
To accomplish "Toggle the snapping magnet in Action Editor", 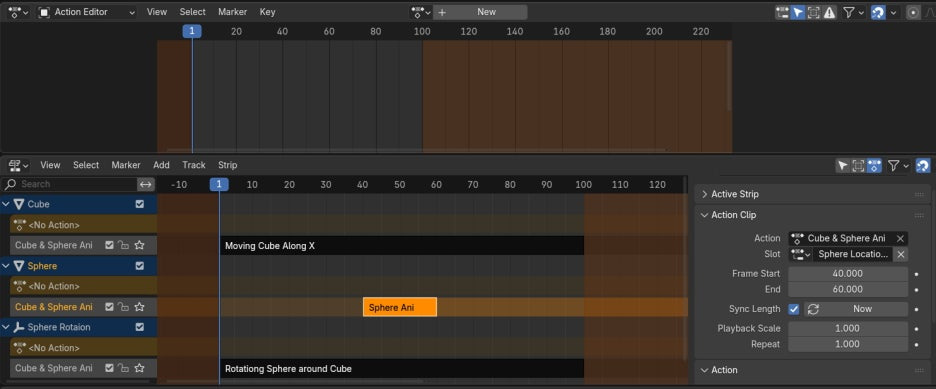I will (x=878, y=13).
